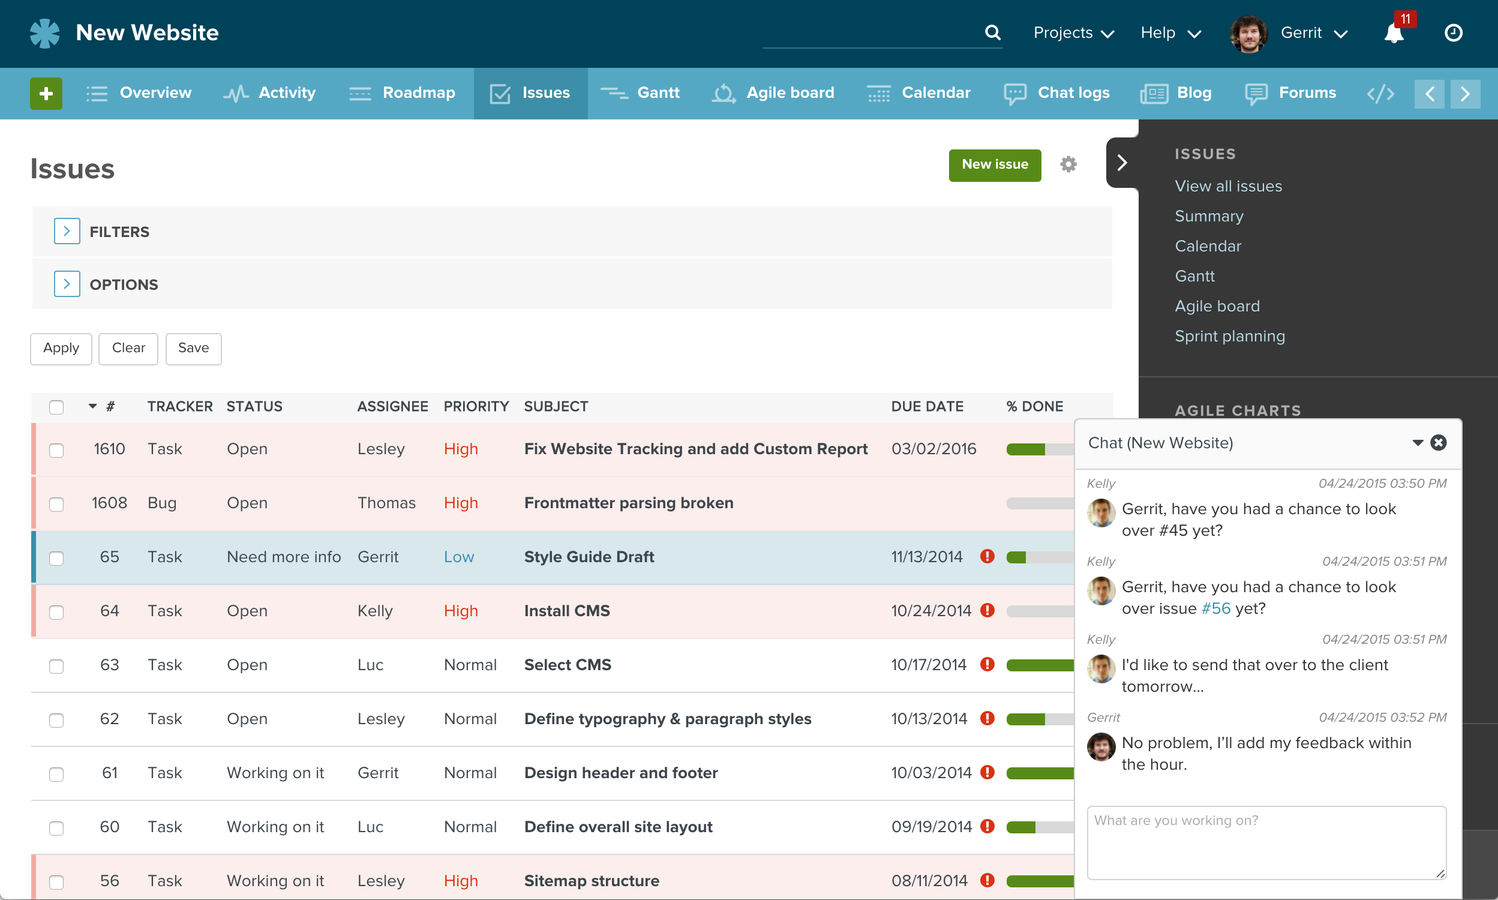Click the clock icon in header
Viewport: 1498px width, 900px height.
[x=1454, y=33]
